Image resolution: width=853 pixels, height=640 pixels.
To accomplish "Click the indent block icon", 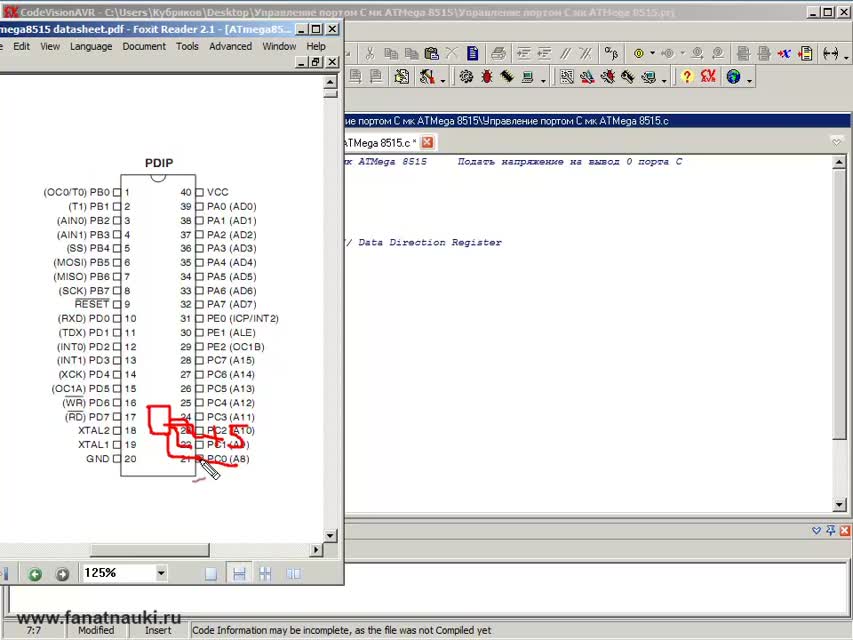I will click(x=523, y=53).
